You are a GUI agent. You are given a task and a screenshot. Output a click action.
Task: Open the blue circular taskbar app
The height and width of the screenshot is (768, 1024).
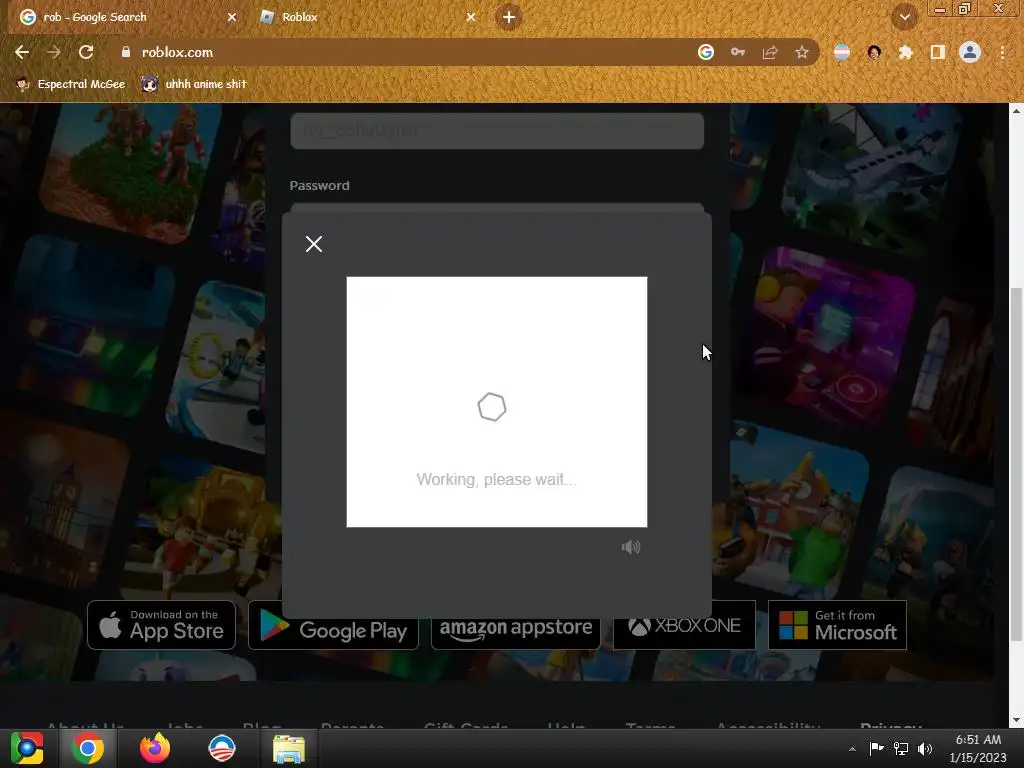221,748
